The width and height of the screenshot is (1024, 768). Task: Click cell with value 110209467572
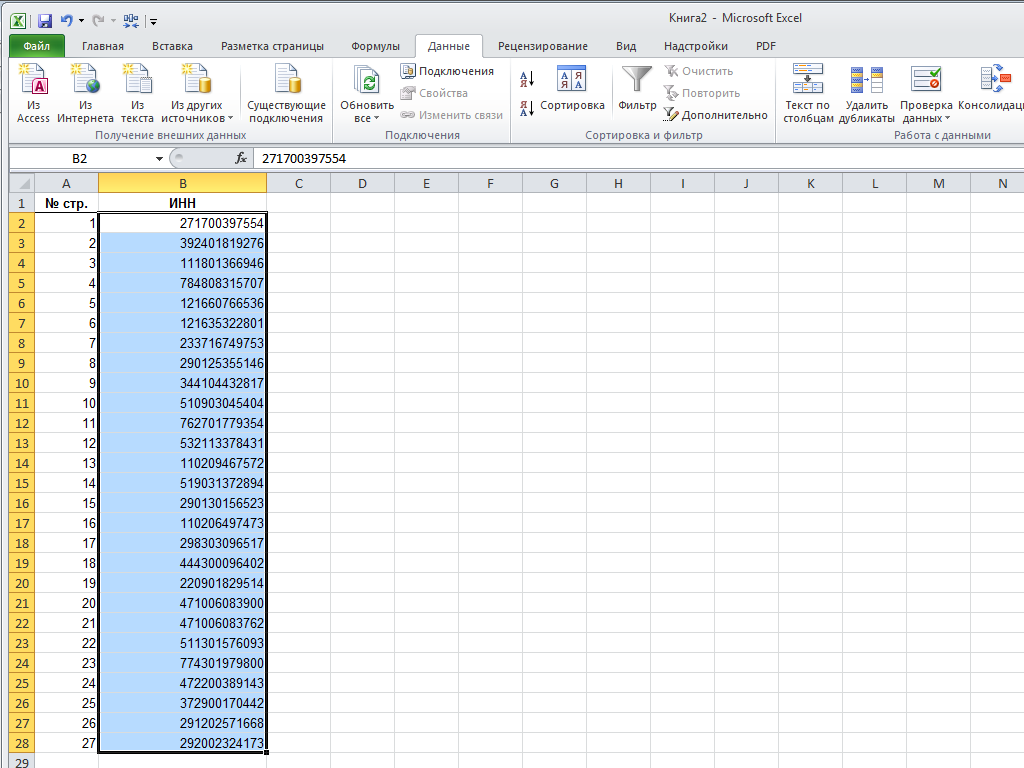click(x=183, y=463)
